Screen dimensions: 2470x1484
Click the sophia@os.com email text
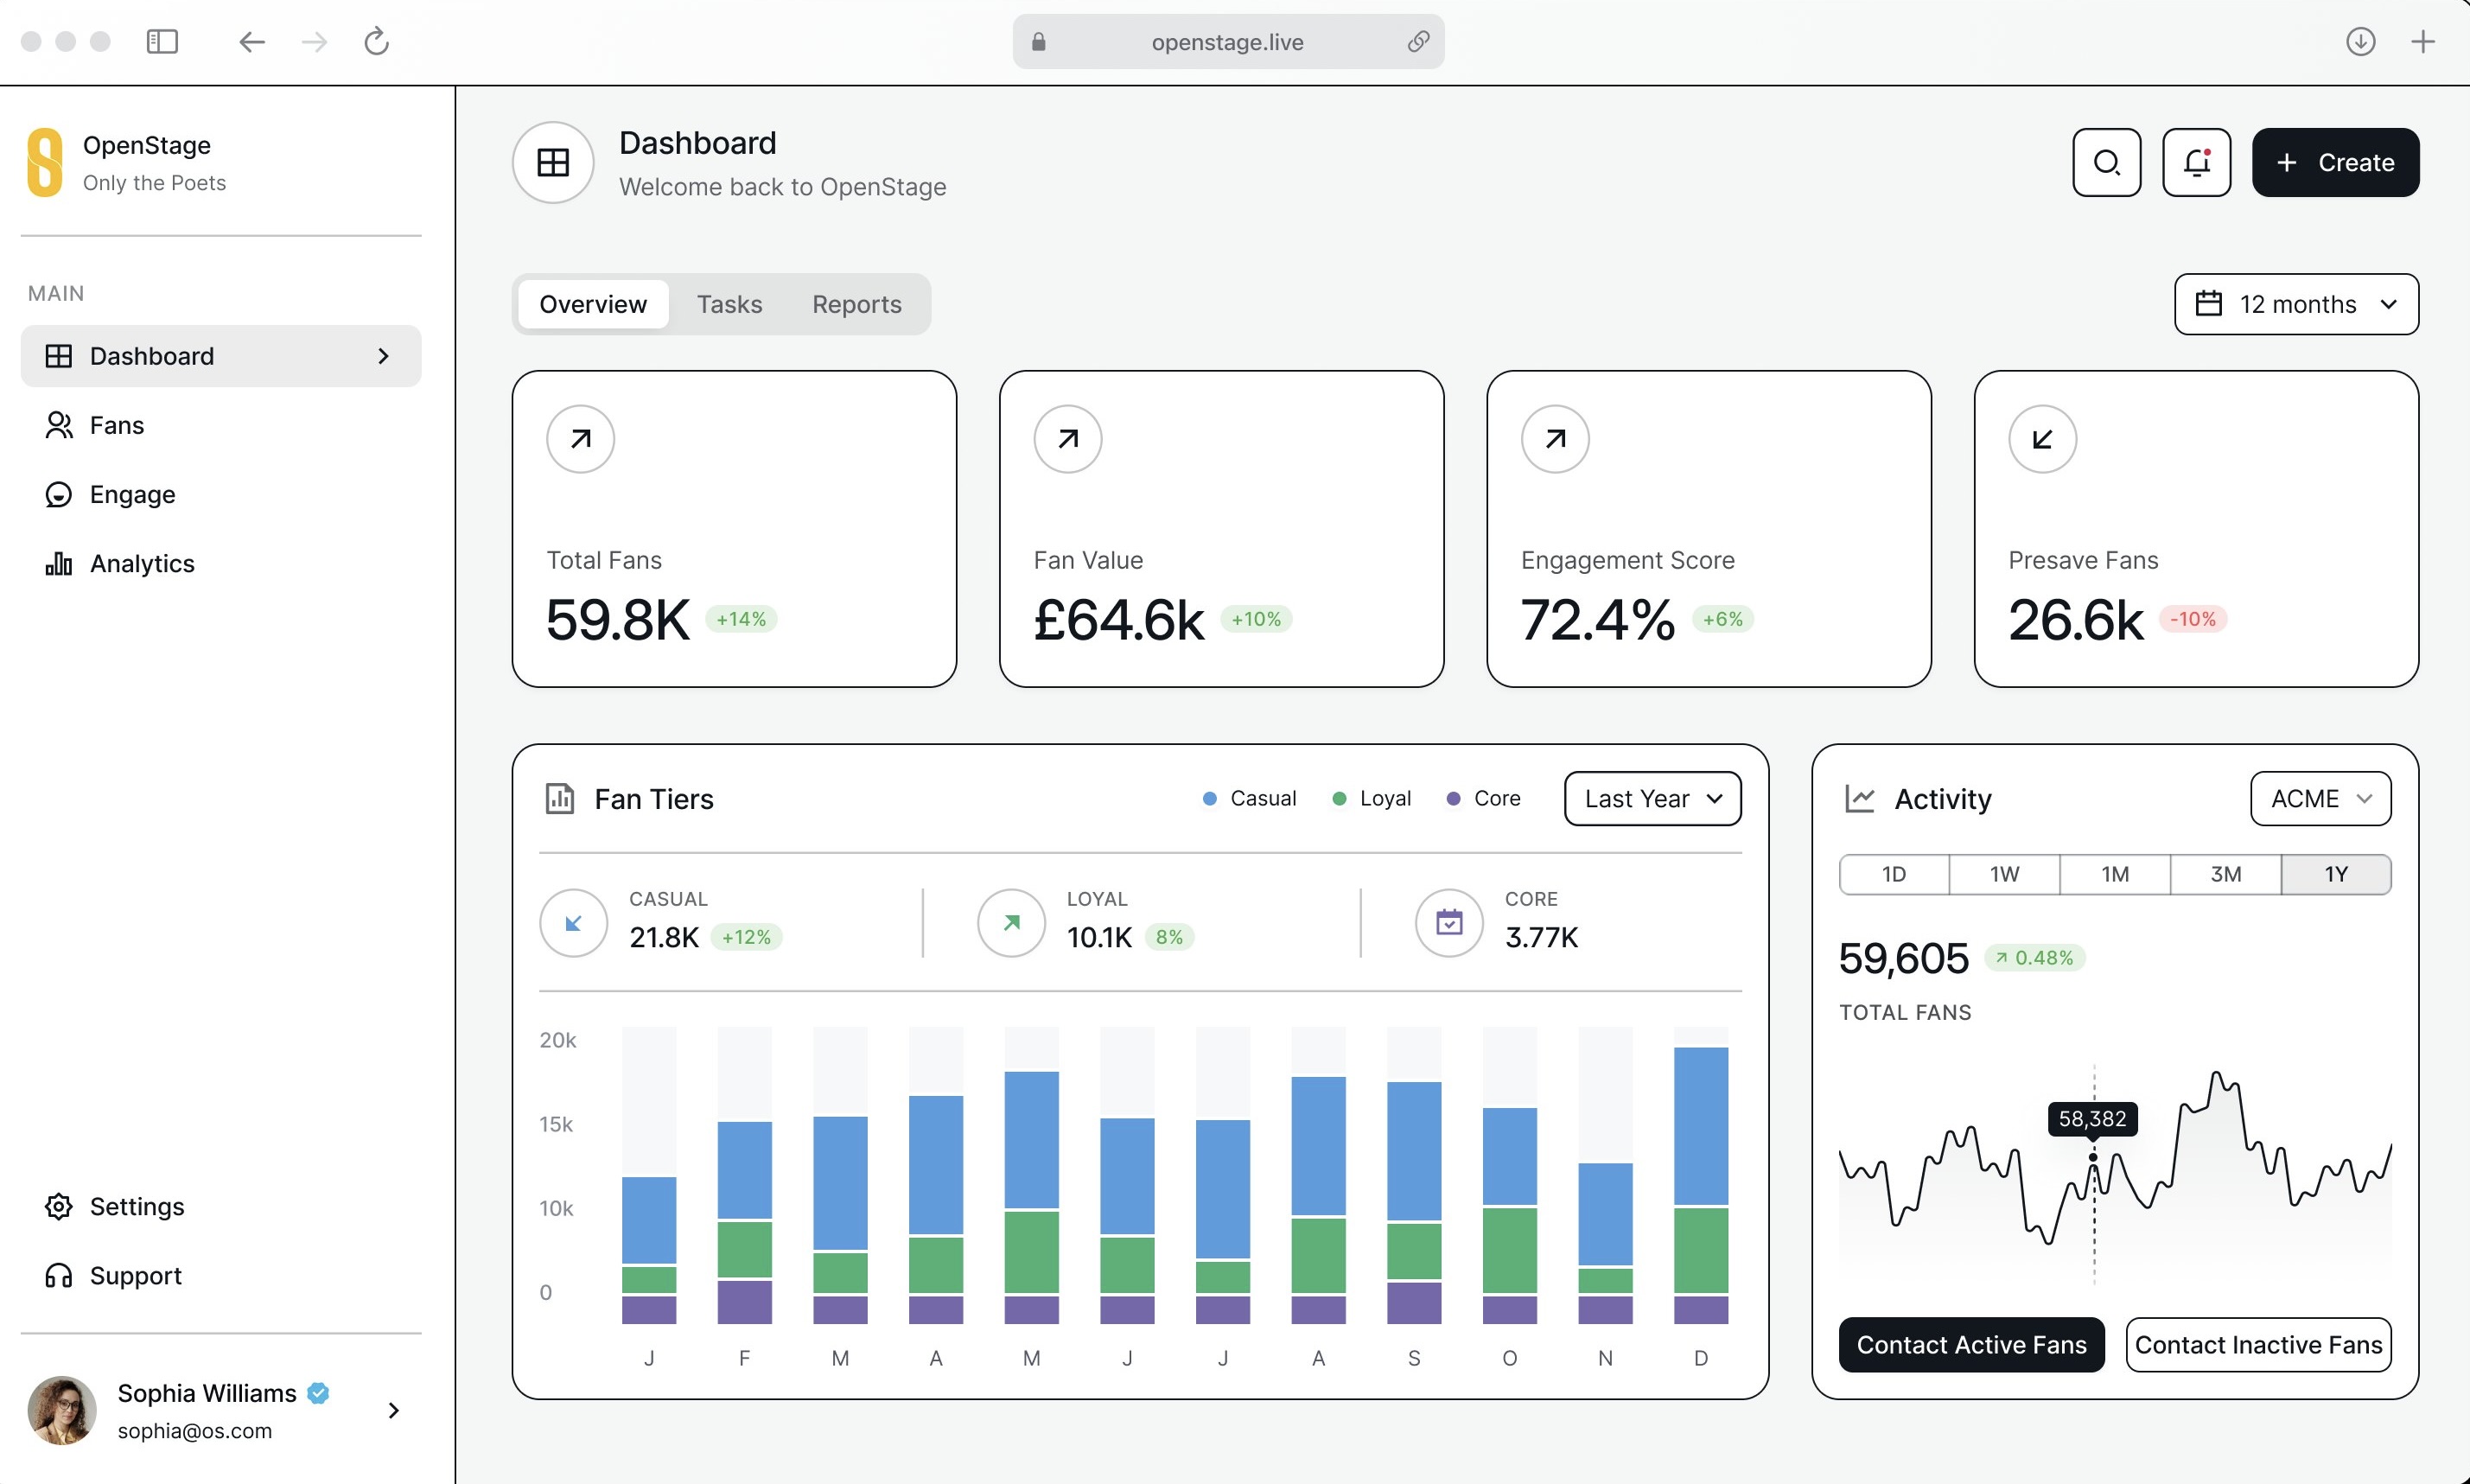pos(195,1430)
